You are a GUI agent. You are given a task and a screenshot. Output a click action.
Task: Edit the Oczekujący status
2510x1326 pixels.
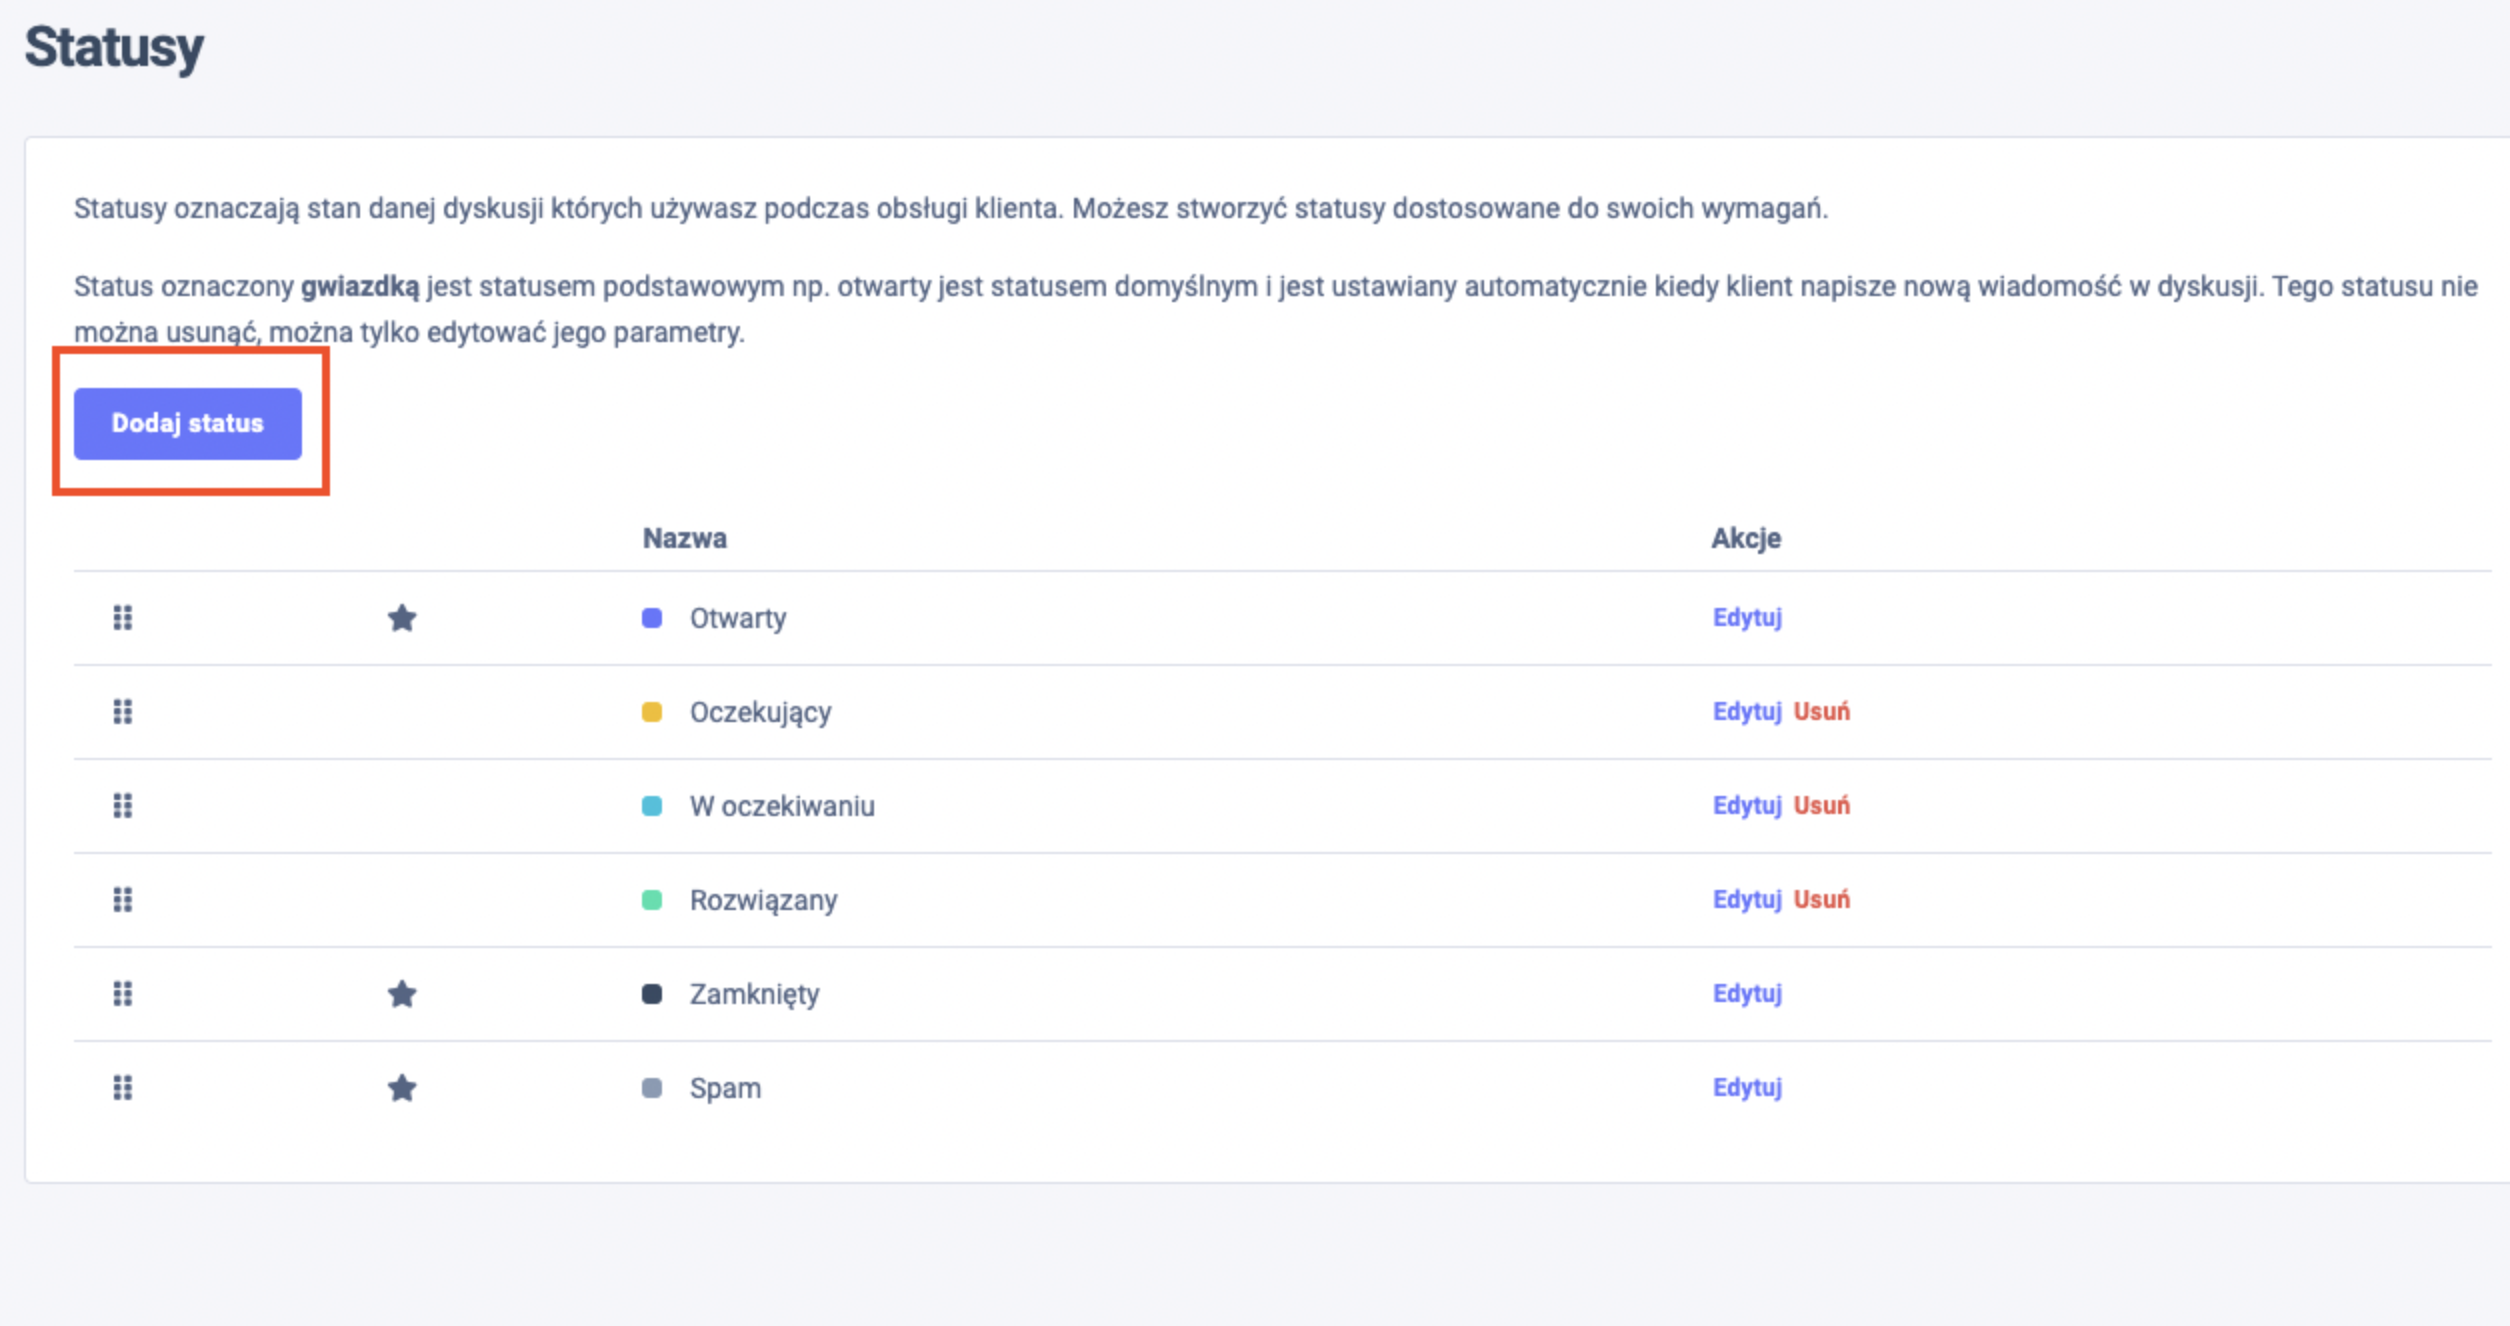point(1747,712)
